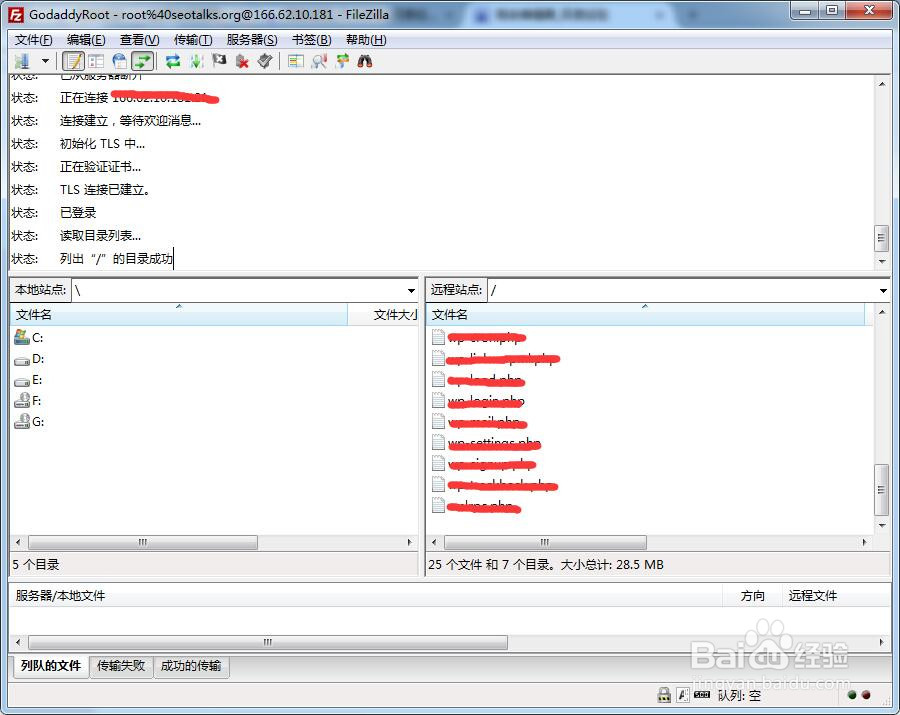Click the 远程文件 queue column header
The width and height of the screenshot is (900, 715).
point(836,596)
